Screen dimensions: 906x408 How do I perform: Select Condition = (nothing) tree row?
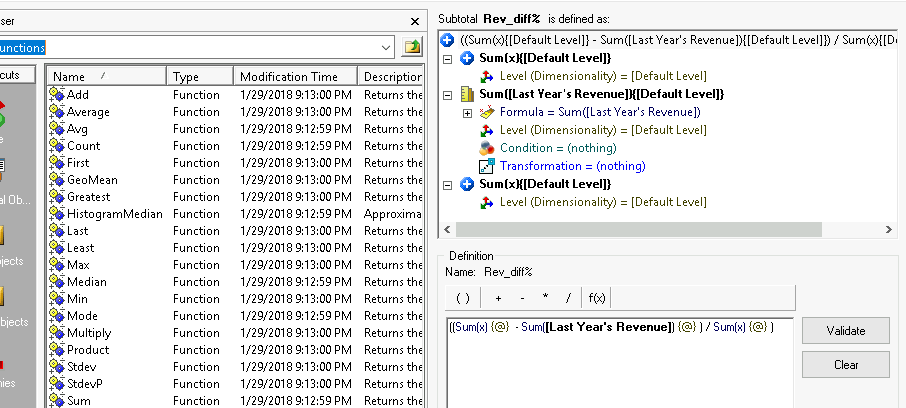pyautogui.click(x=558, y=148)
